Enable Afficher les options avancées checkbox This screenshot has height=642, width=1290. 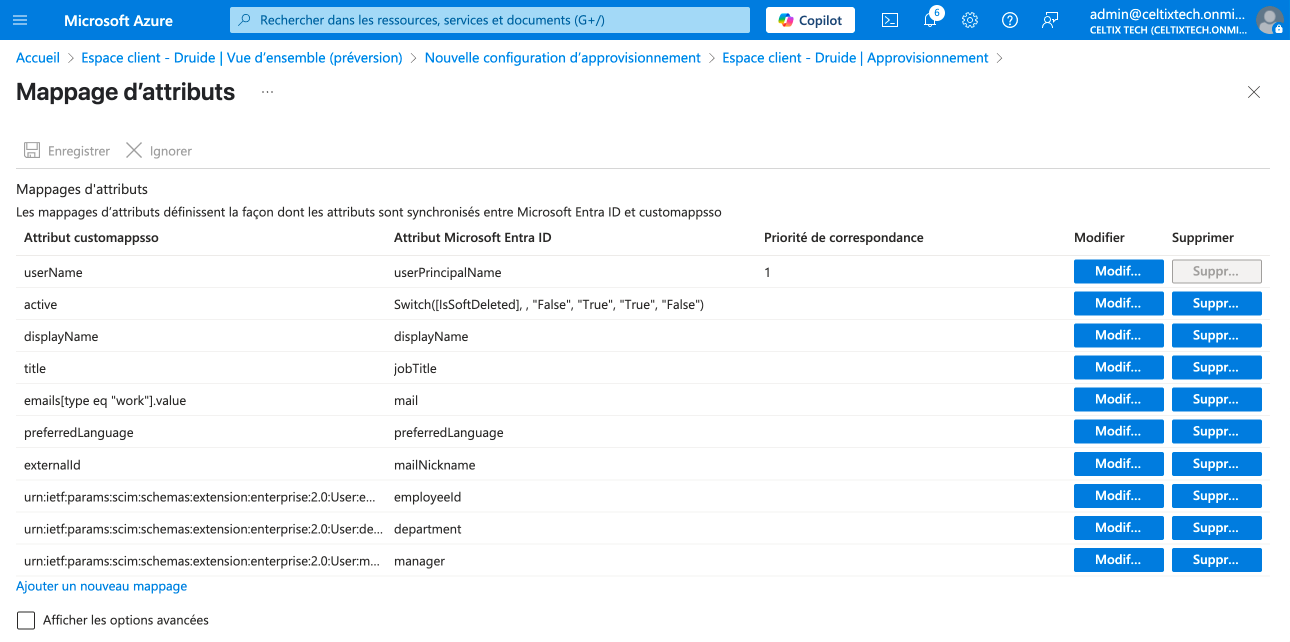pyautogui.click(x=26, y=620)
